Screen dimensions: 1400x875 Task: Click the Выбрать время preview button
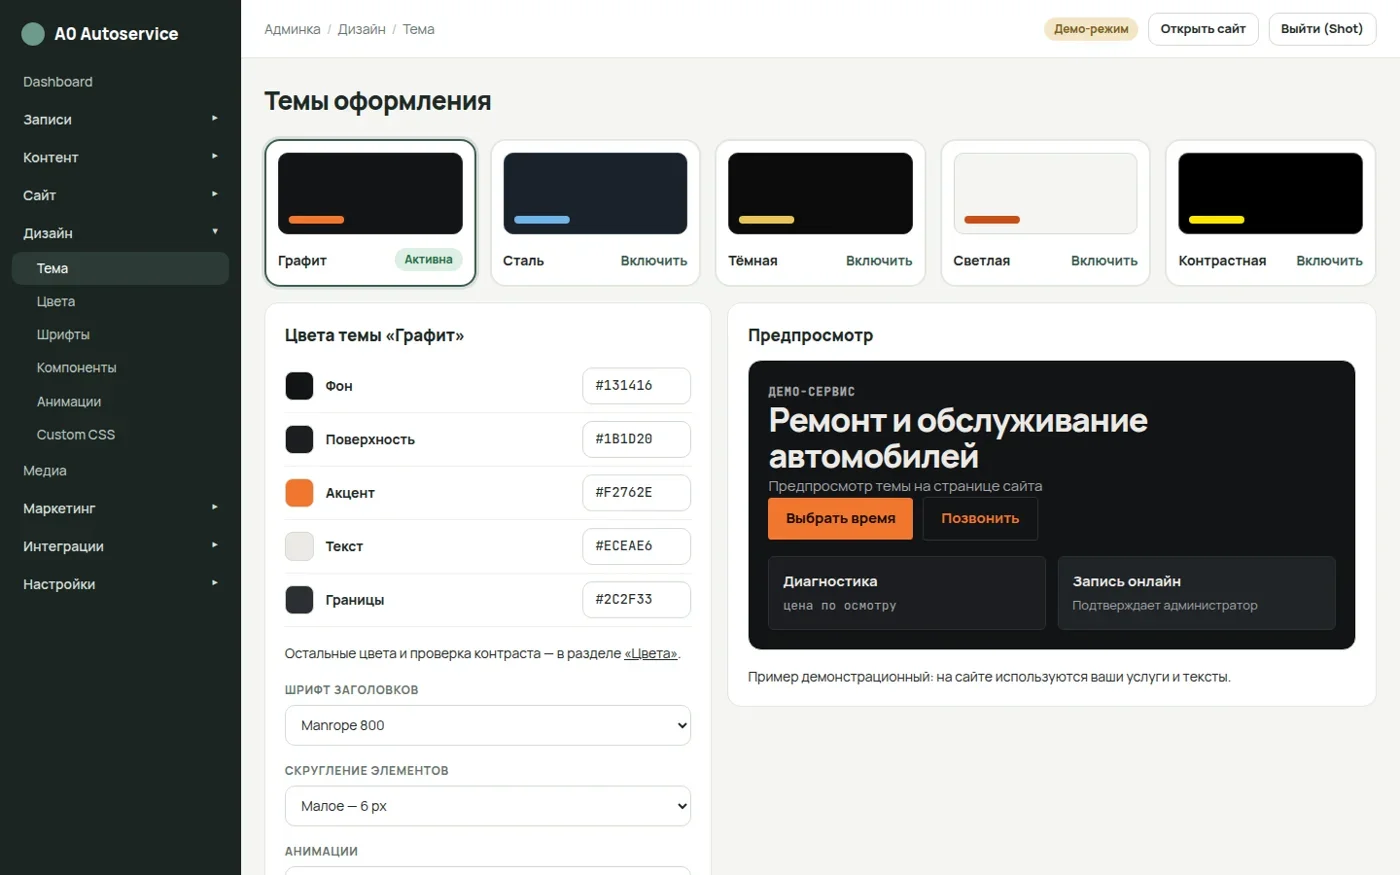click(x=840, y=519)
